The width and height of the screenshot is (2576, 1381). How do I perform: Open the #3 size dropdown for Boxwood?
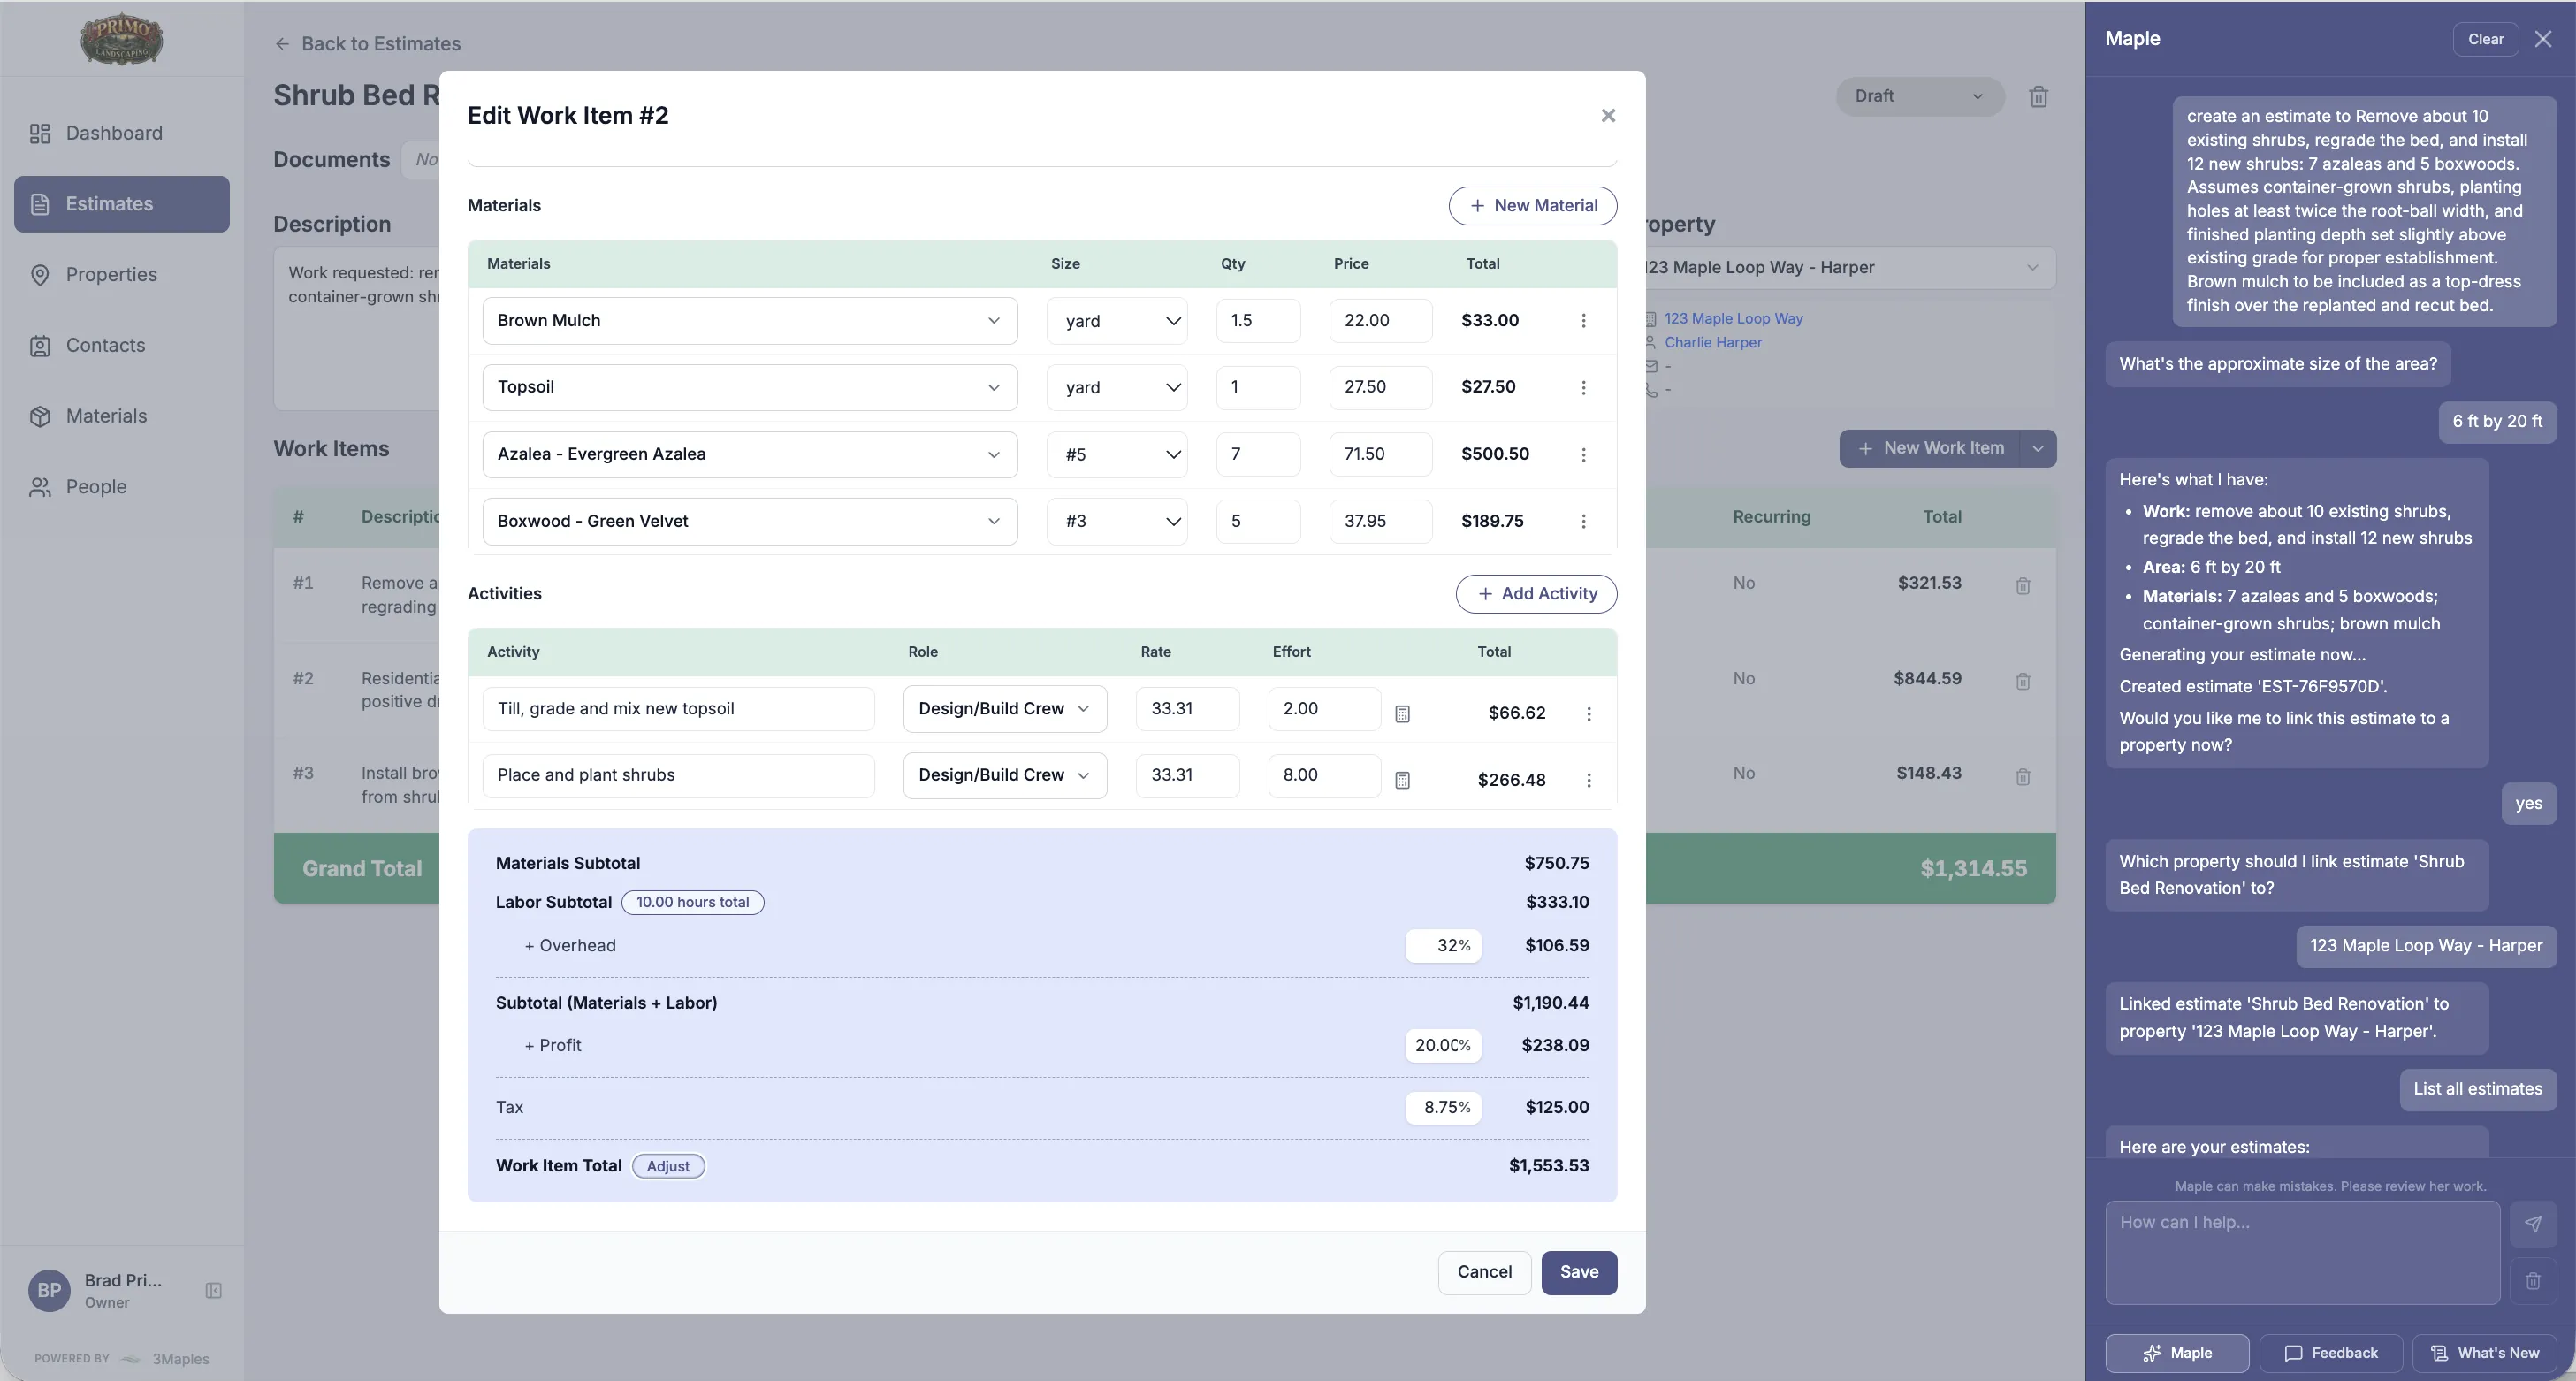point(1116,521)
